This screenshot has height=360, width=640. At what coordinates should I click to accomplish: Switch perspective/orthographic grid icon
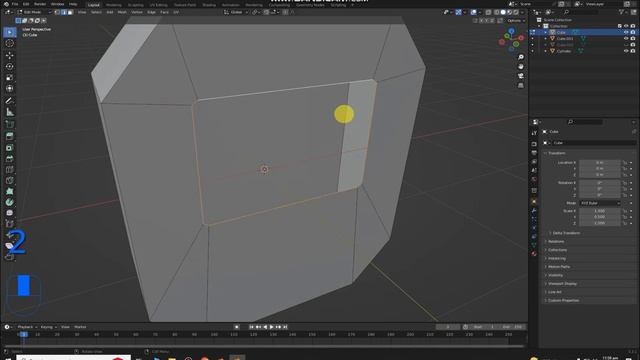521,85
